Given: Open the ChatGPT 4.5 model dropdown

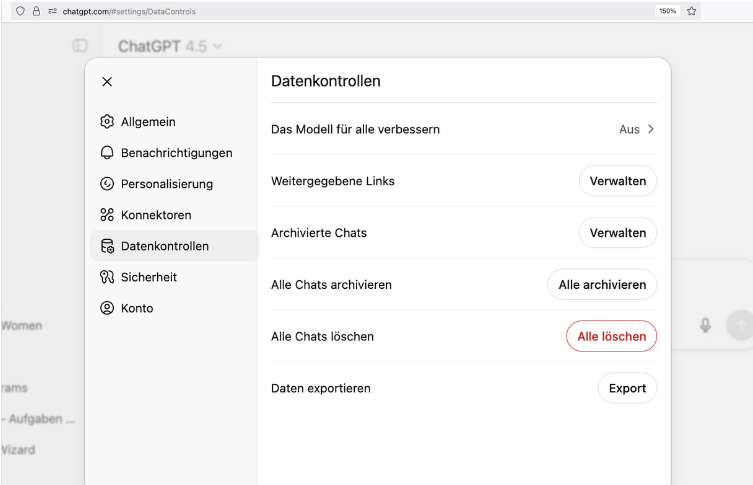Looking at the screenshot, I should [x=170, y=46].
